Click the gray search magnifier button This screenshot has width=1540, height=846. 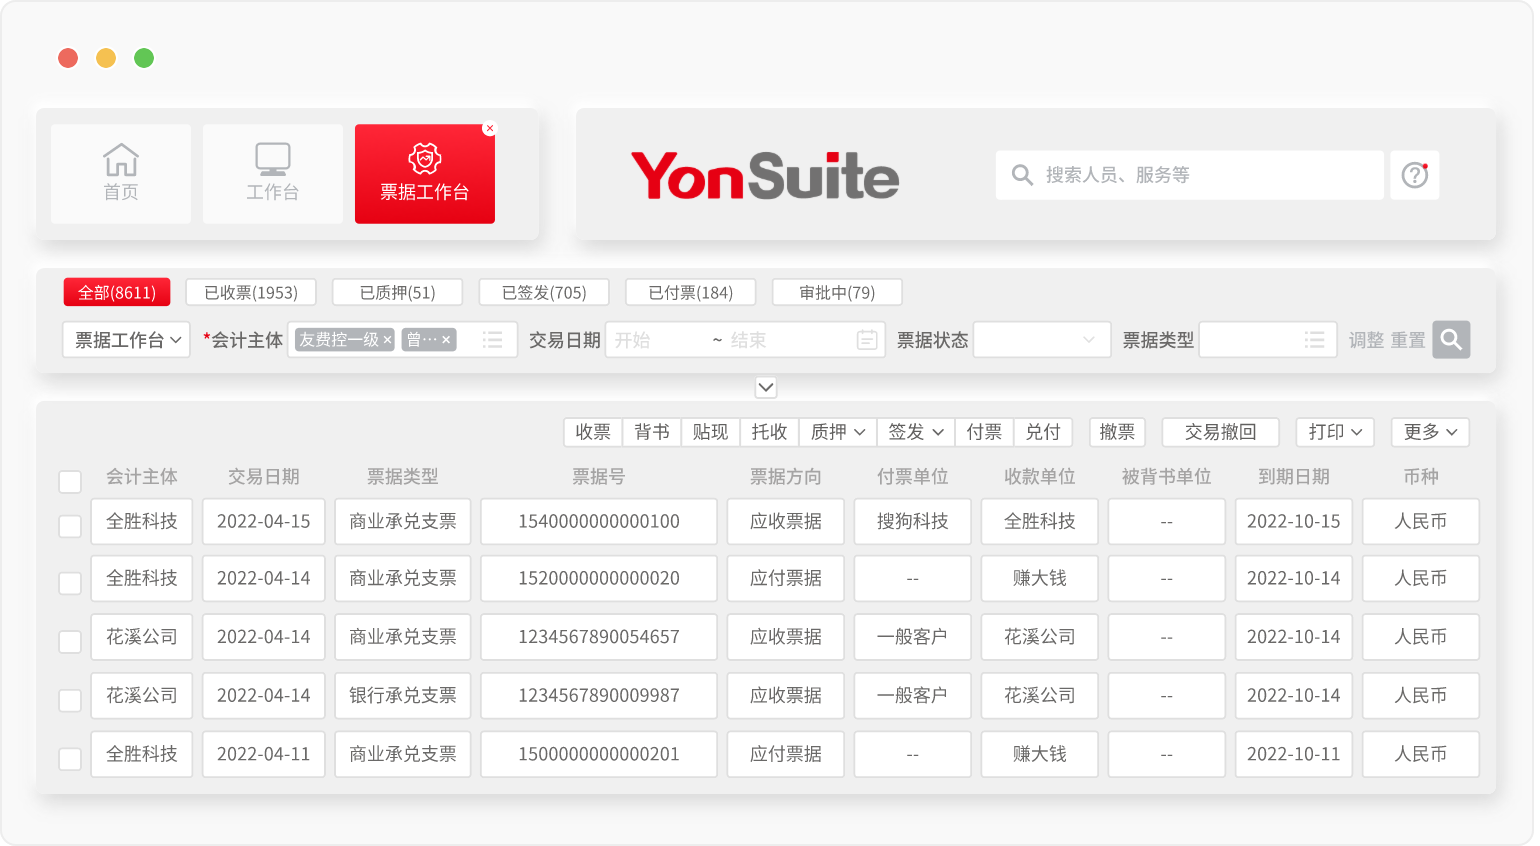click(1450, 340)
